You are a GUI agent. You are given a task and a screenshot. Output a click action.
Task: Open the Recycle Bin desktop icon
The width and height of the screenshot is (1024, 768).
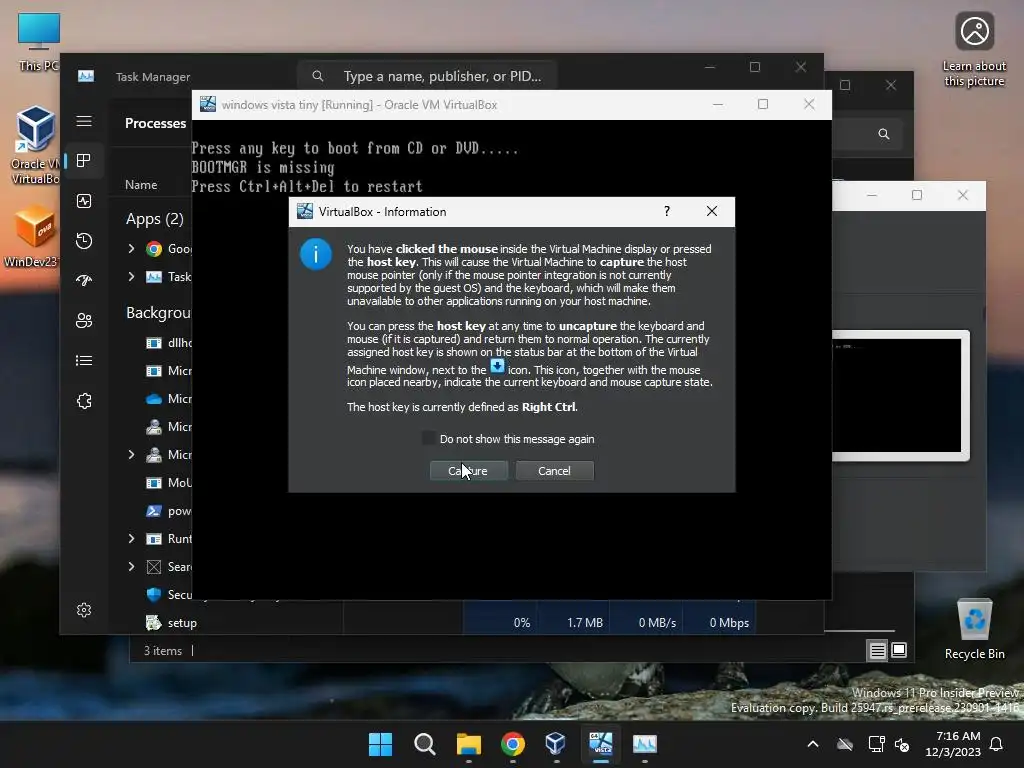[x=974, y=628]
